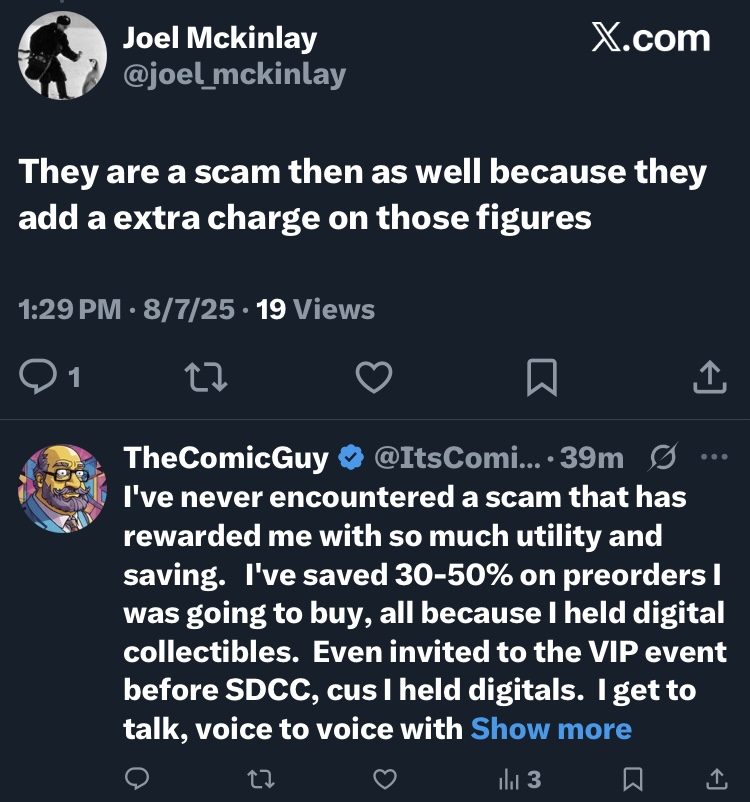This screenshot has height=802, width=750.
Task: Share TheComicGuy's reply
Action: (x=717, y=779)
